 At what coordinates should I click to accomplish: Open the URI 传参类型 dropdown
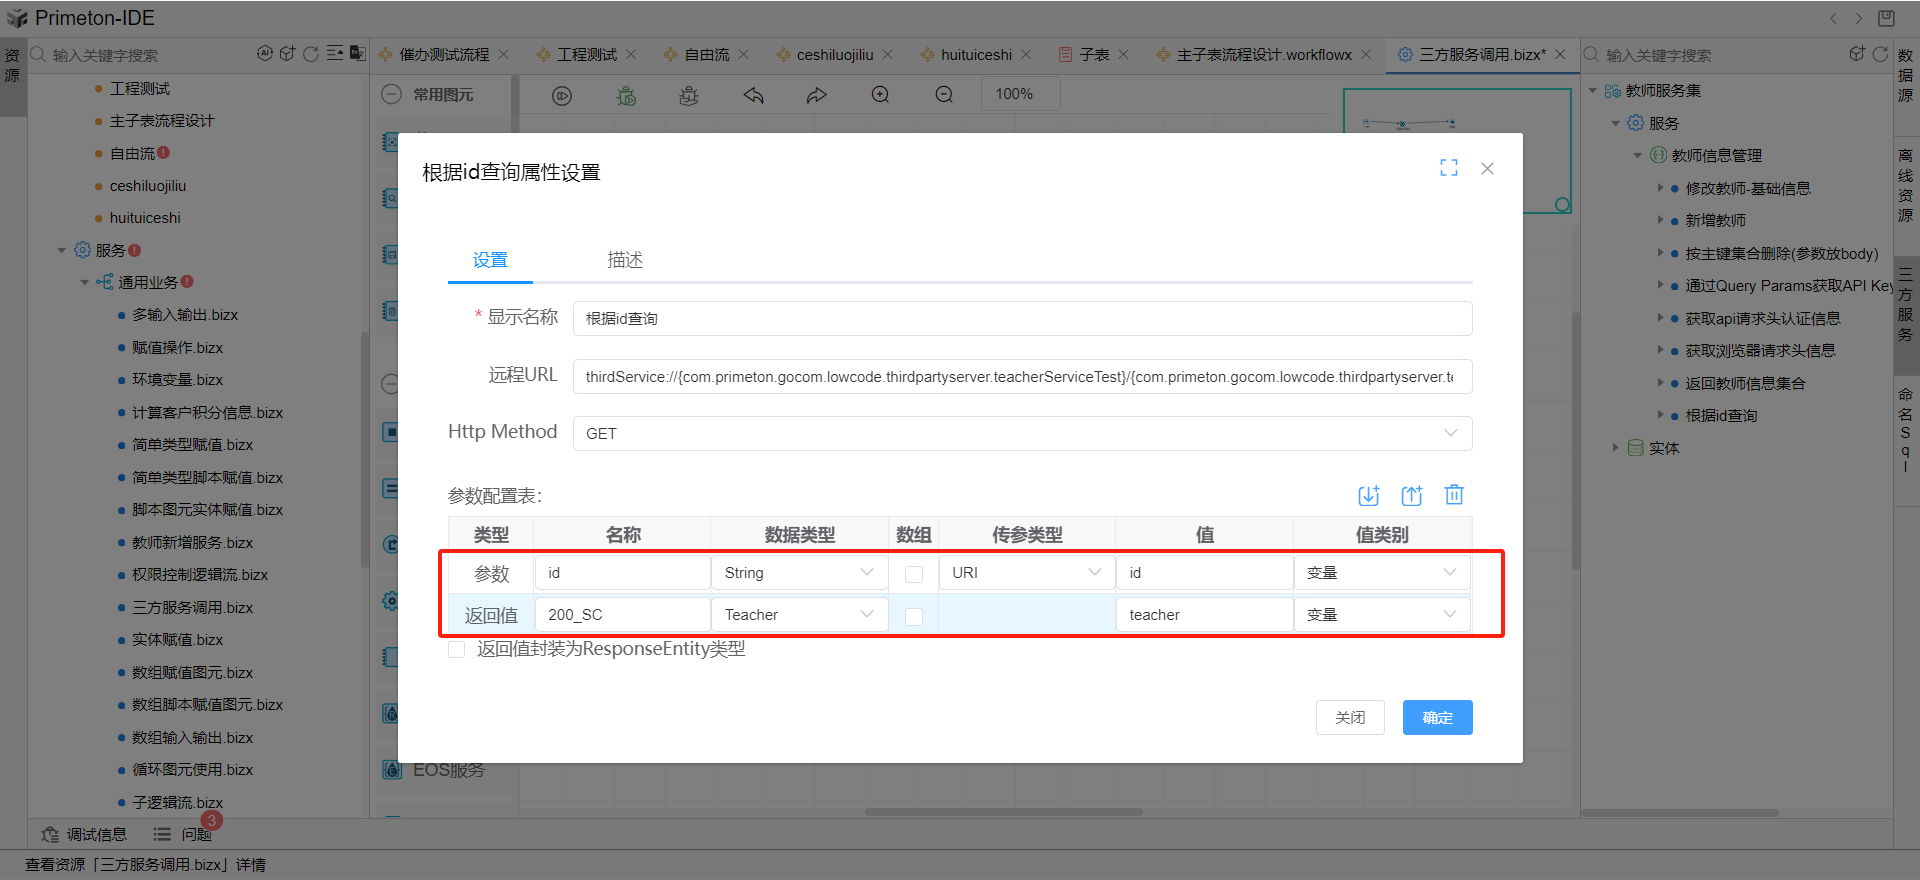[x=1025, y=573]
